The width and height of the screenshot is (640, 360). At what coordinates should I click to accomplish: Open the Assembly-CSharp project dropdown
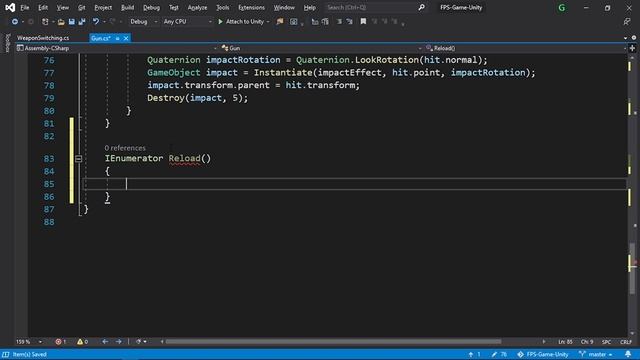[116, 48]
